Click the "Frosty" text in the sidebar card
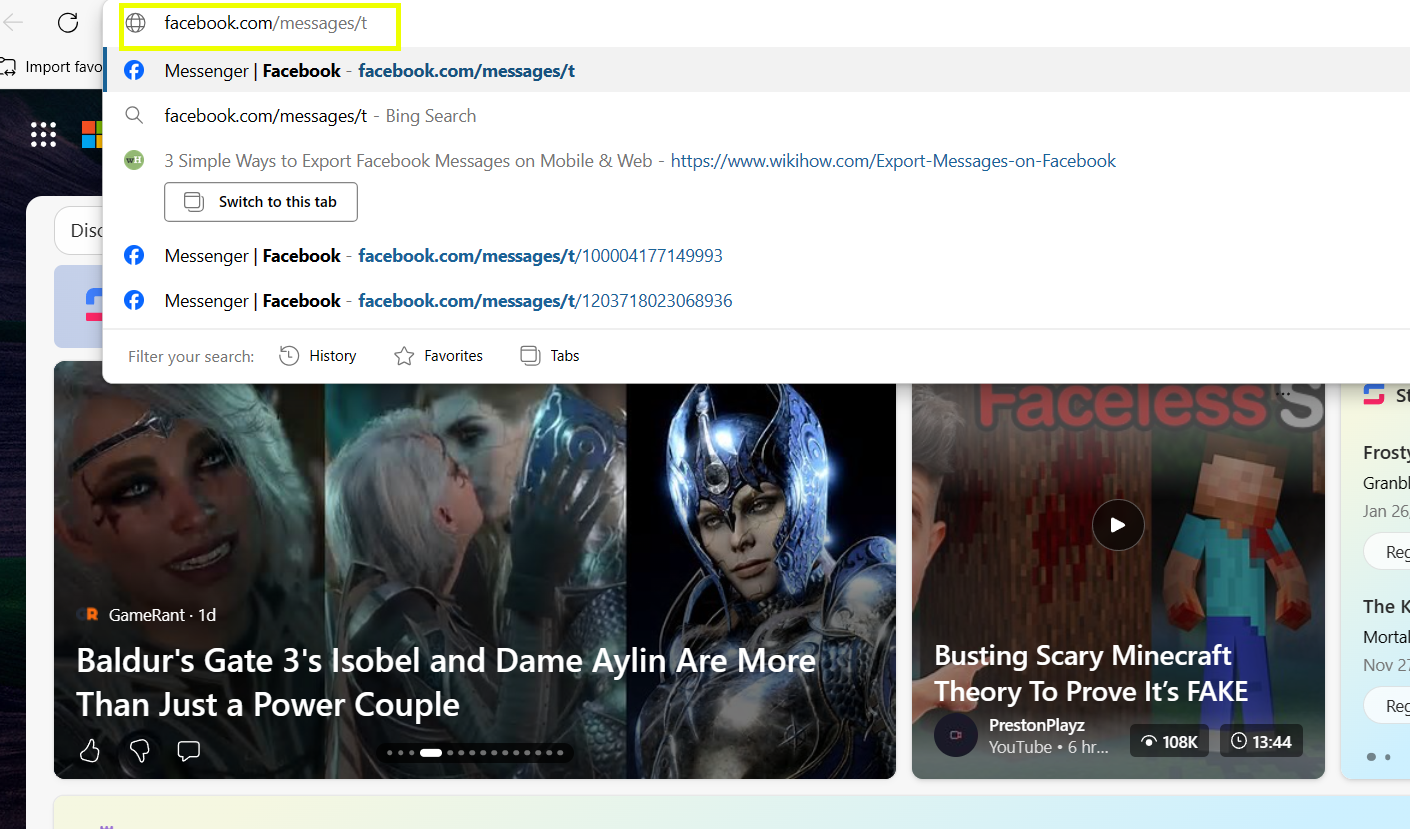 [1386, 453]
